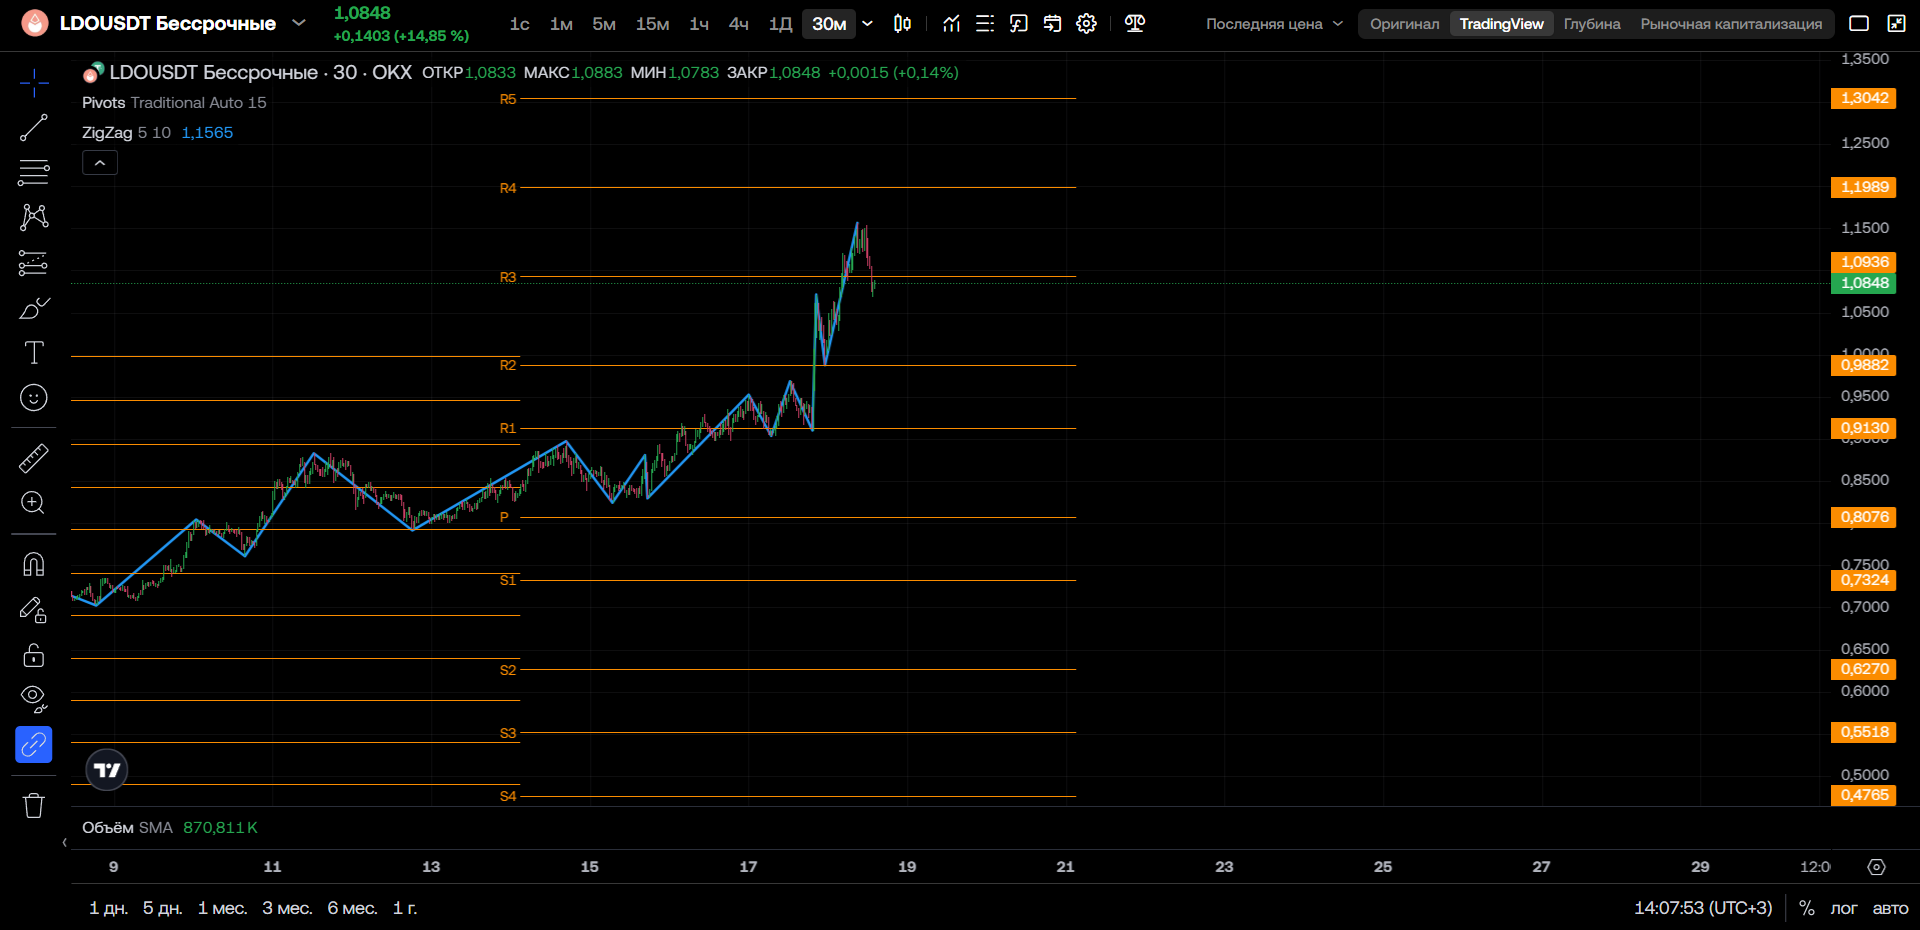Select the 1Д timeframe

coord(780,24)
